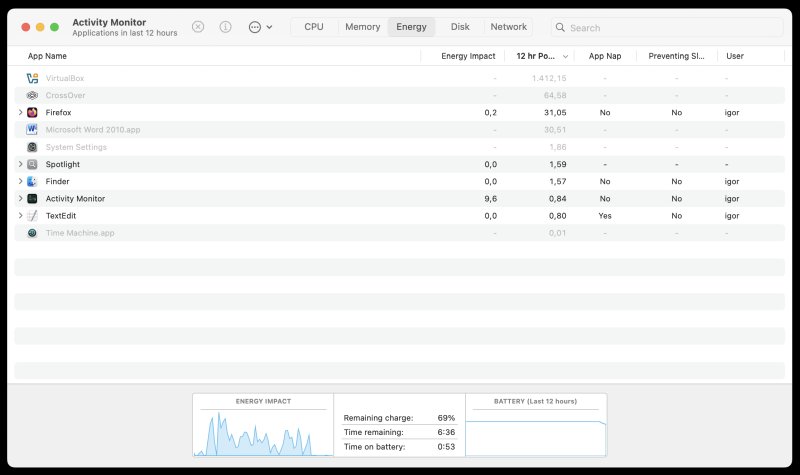Click the Microsoft Word 2010 icon
This screenshot has width=800, height=475.
33,130
